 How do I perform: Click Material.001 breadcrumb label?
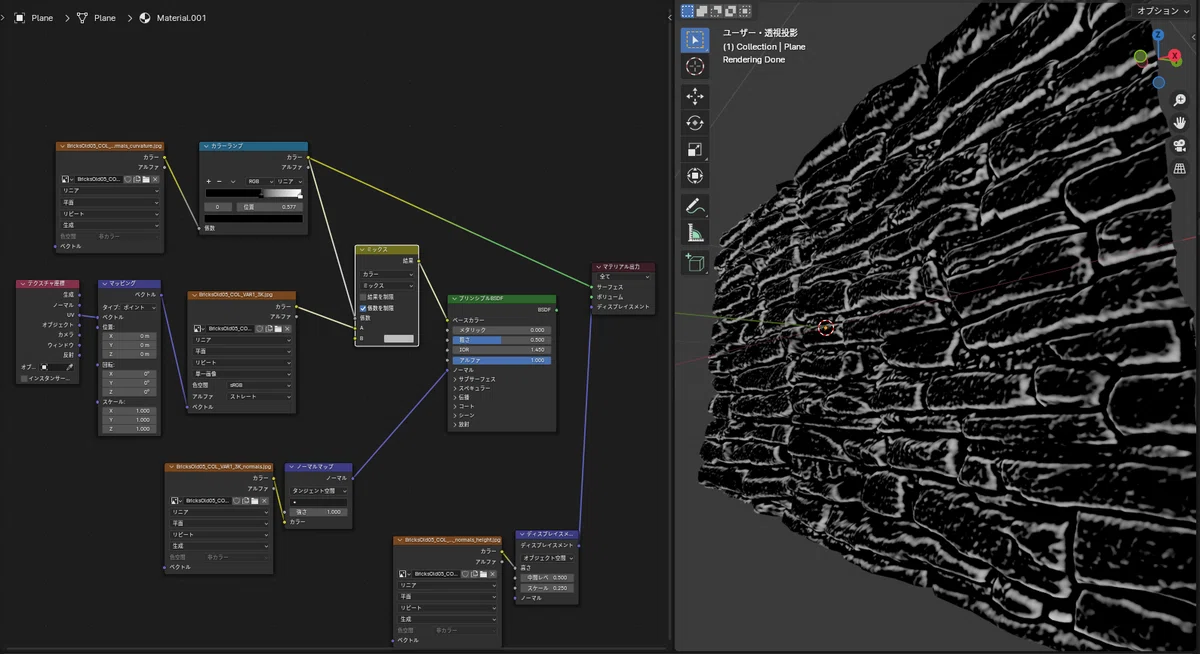pos(182,18)
